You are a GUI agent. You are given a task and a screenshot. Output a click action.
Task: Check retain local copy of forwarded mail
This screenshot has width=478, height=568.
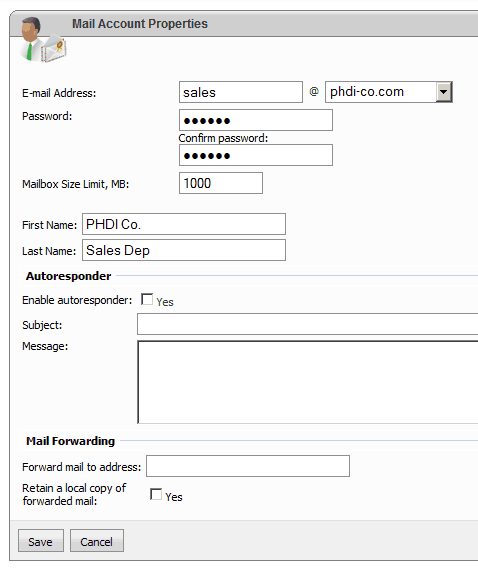(x=156, y=494)
